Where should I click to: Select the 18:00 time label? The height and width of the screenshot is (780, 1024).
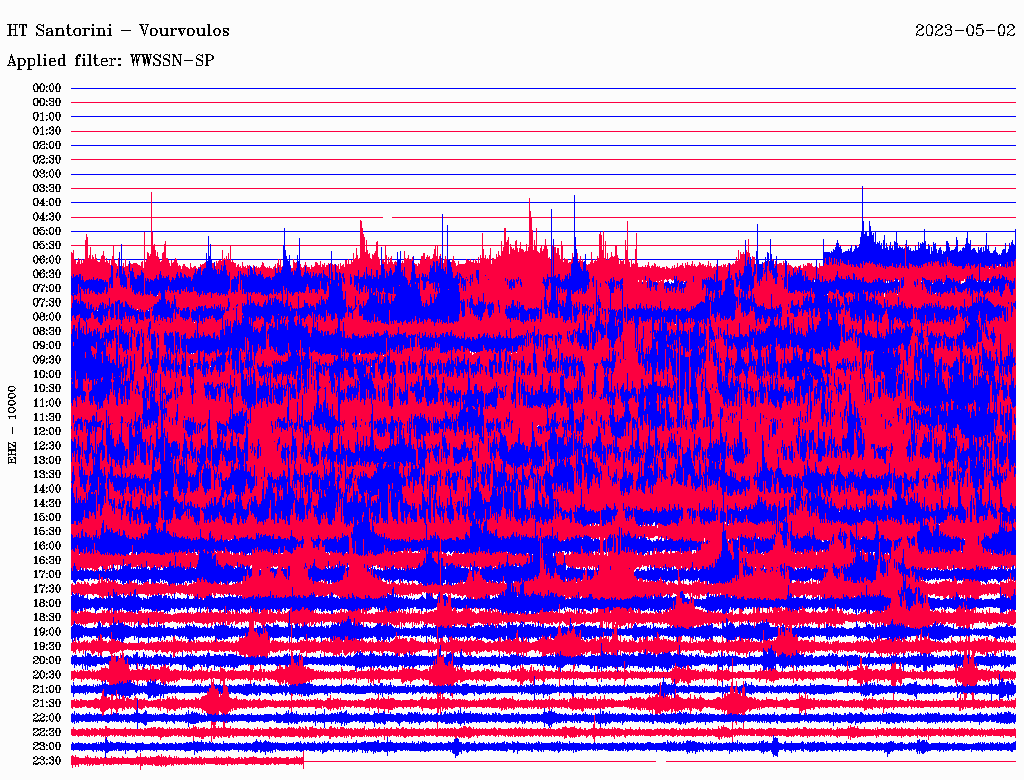[x=47, y=603]
